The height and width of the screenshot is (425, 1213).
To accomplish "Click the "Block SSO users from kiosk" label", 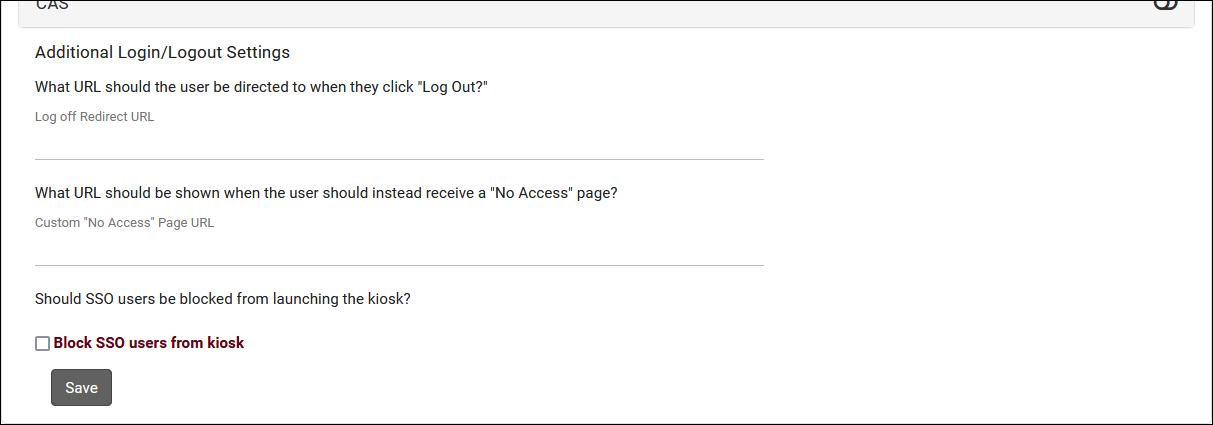I will [x=149, y=343].
